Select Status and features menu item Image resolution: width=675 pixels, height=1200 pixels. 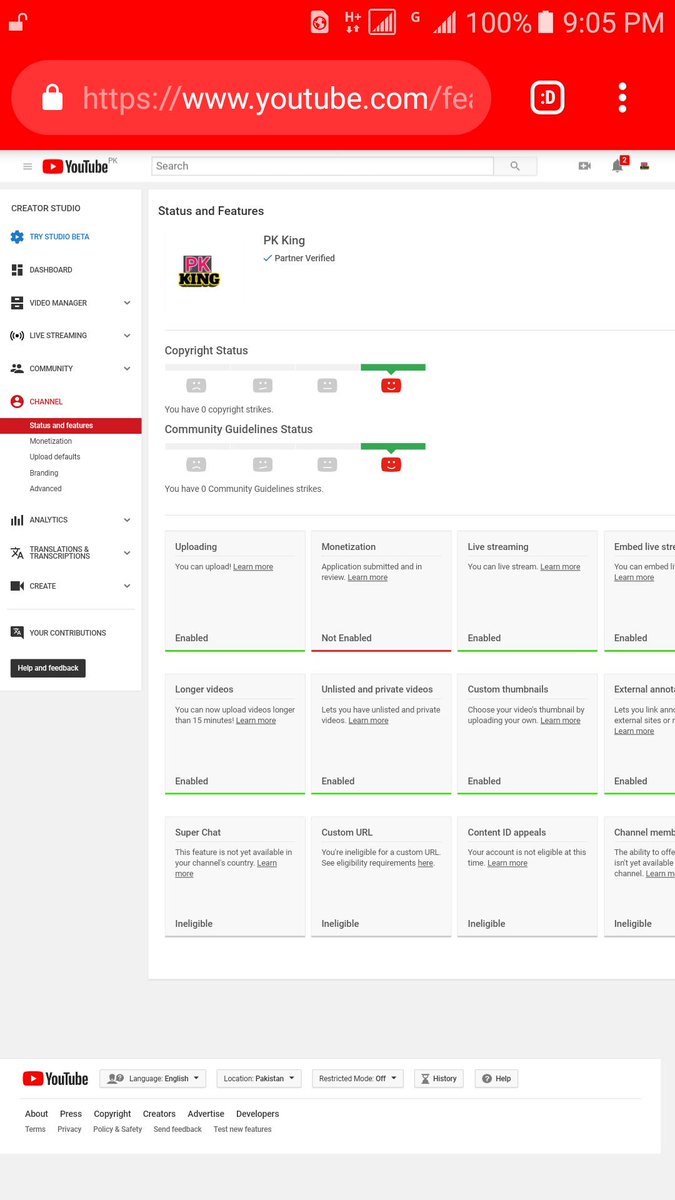tap(71, 426)
